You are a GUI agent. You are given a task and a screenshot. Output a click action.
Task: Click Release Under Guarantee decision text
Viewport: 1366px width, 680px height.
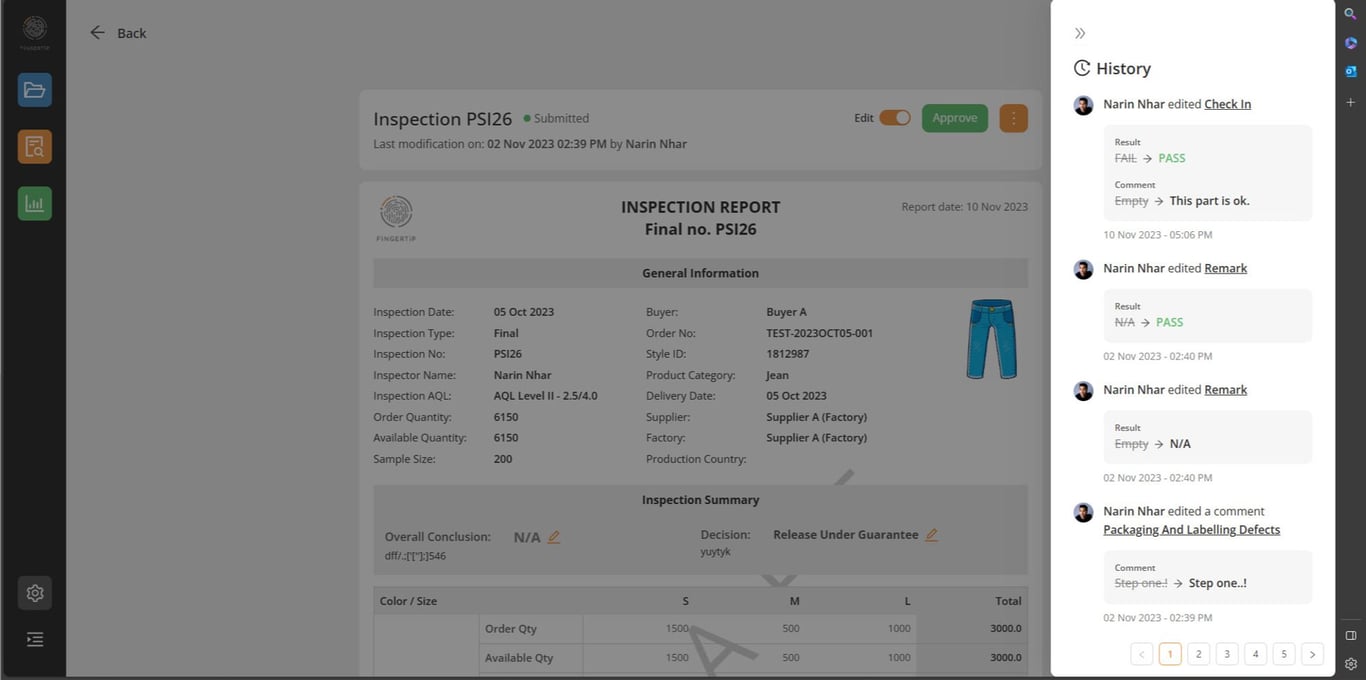[845, 535]
